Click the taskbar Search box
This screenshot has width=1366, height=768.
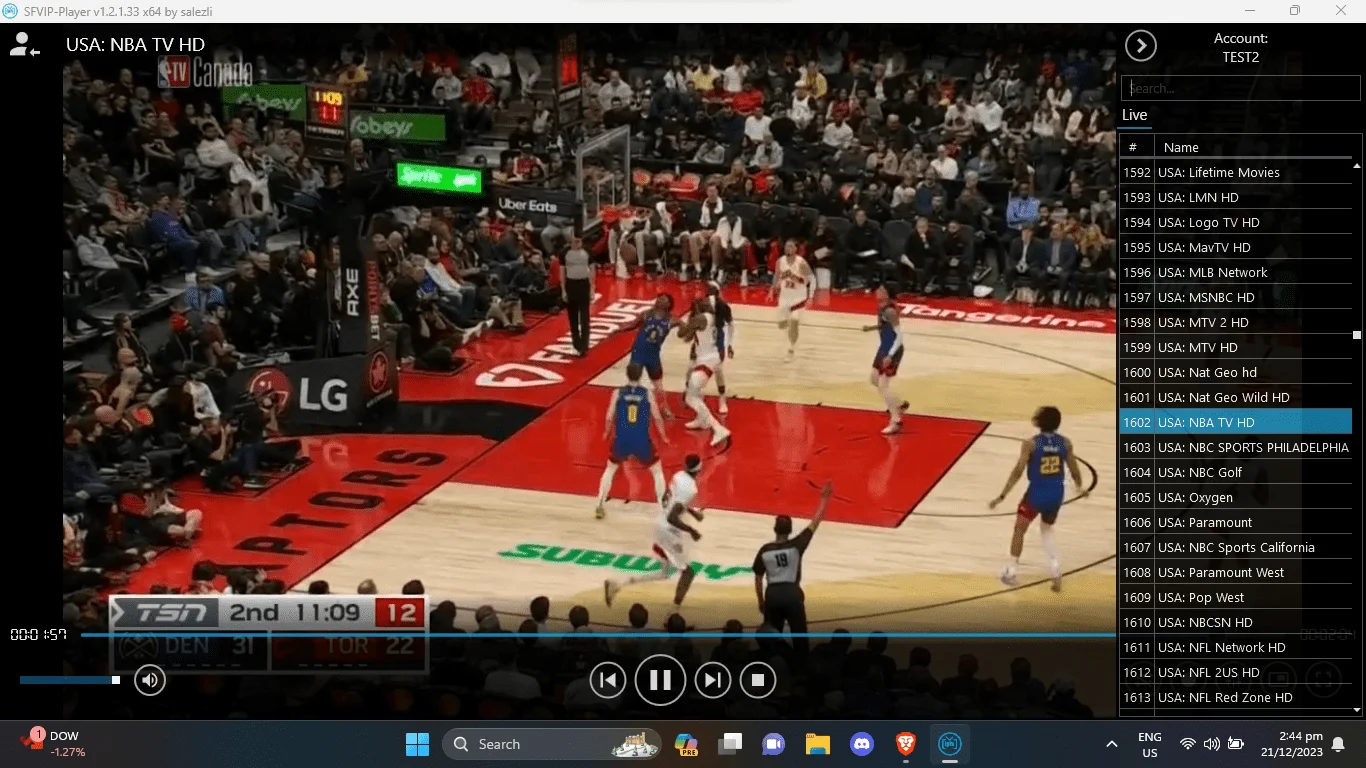(553, 744)
